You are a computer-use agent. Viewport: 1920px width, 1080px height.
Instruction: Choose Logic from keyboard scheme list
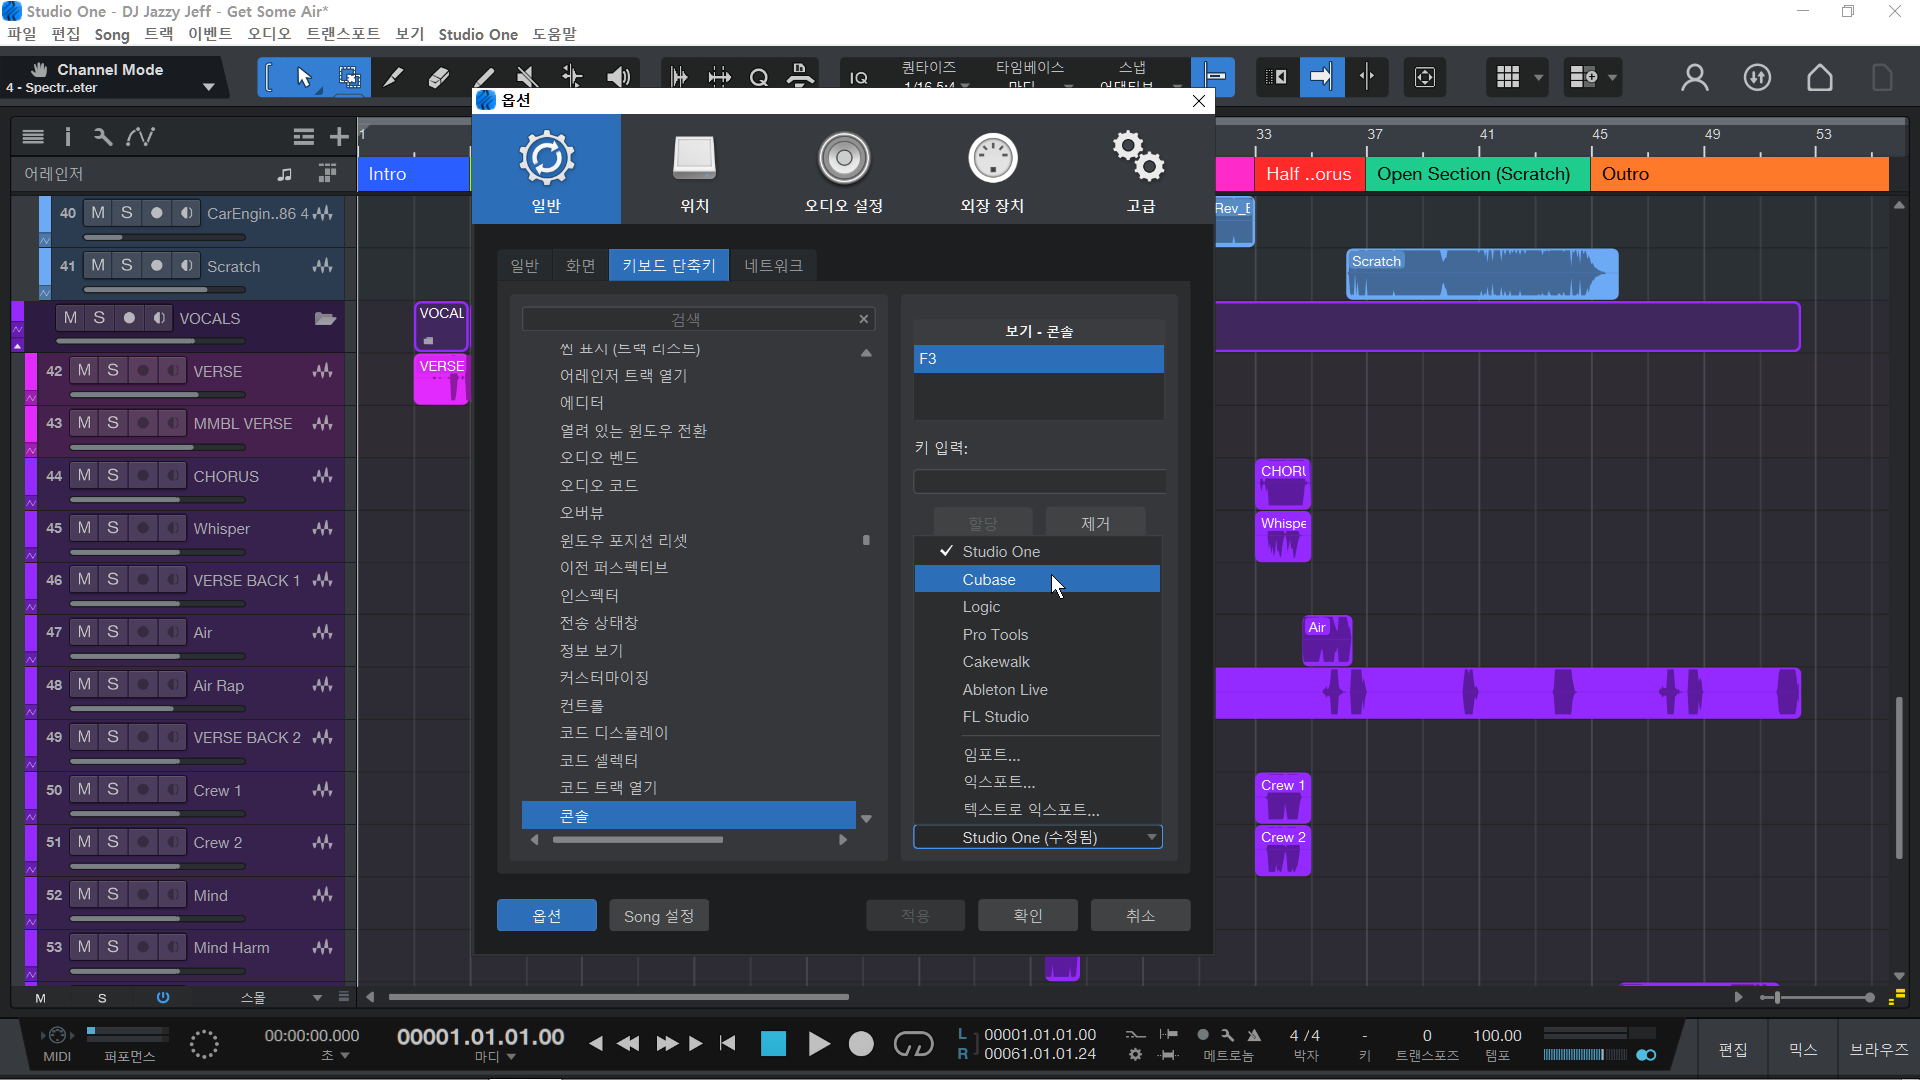click(x=981, y=607)
